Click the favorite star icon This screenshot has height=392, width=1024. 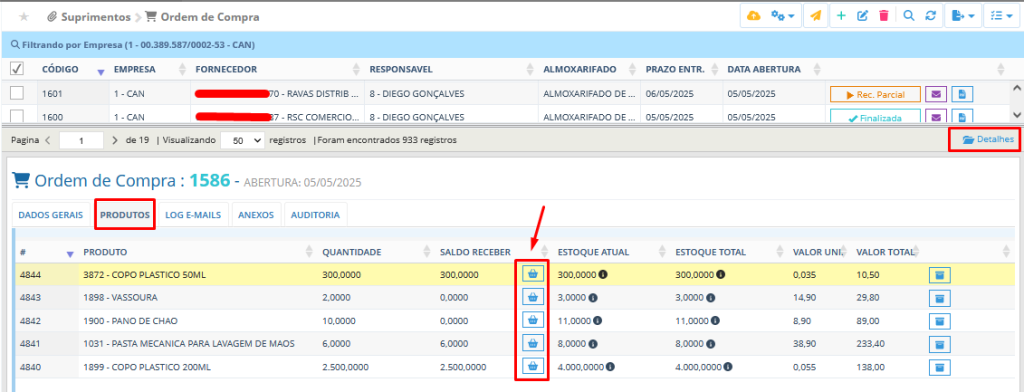(x=24, y=17)
